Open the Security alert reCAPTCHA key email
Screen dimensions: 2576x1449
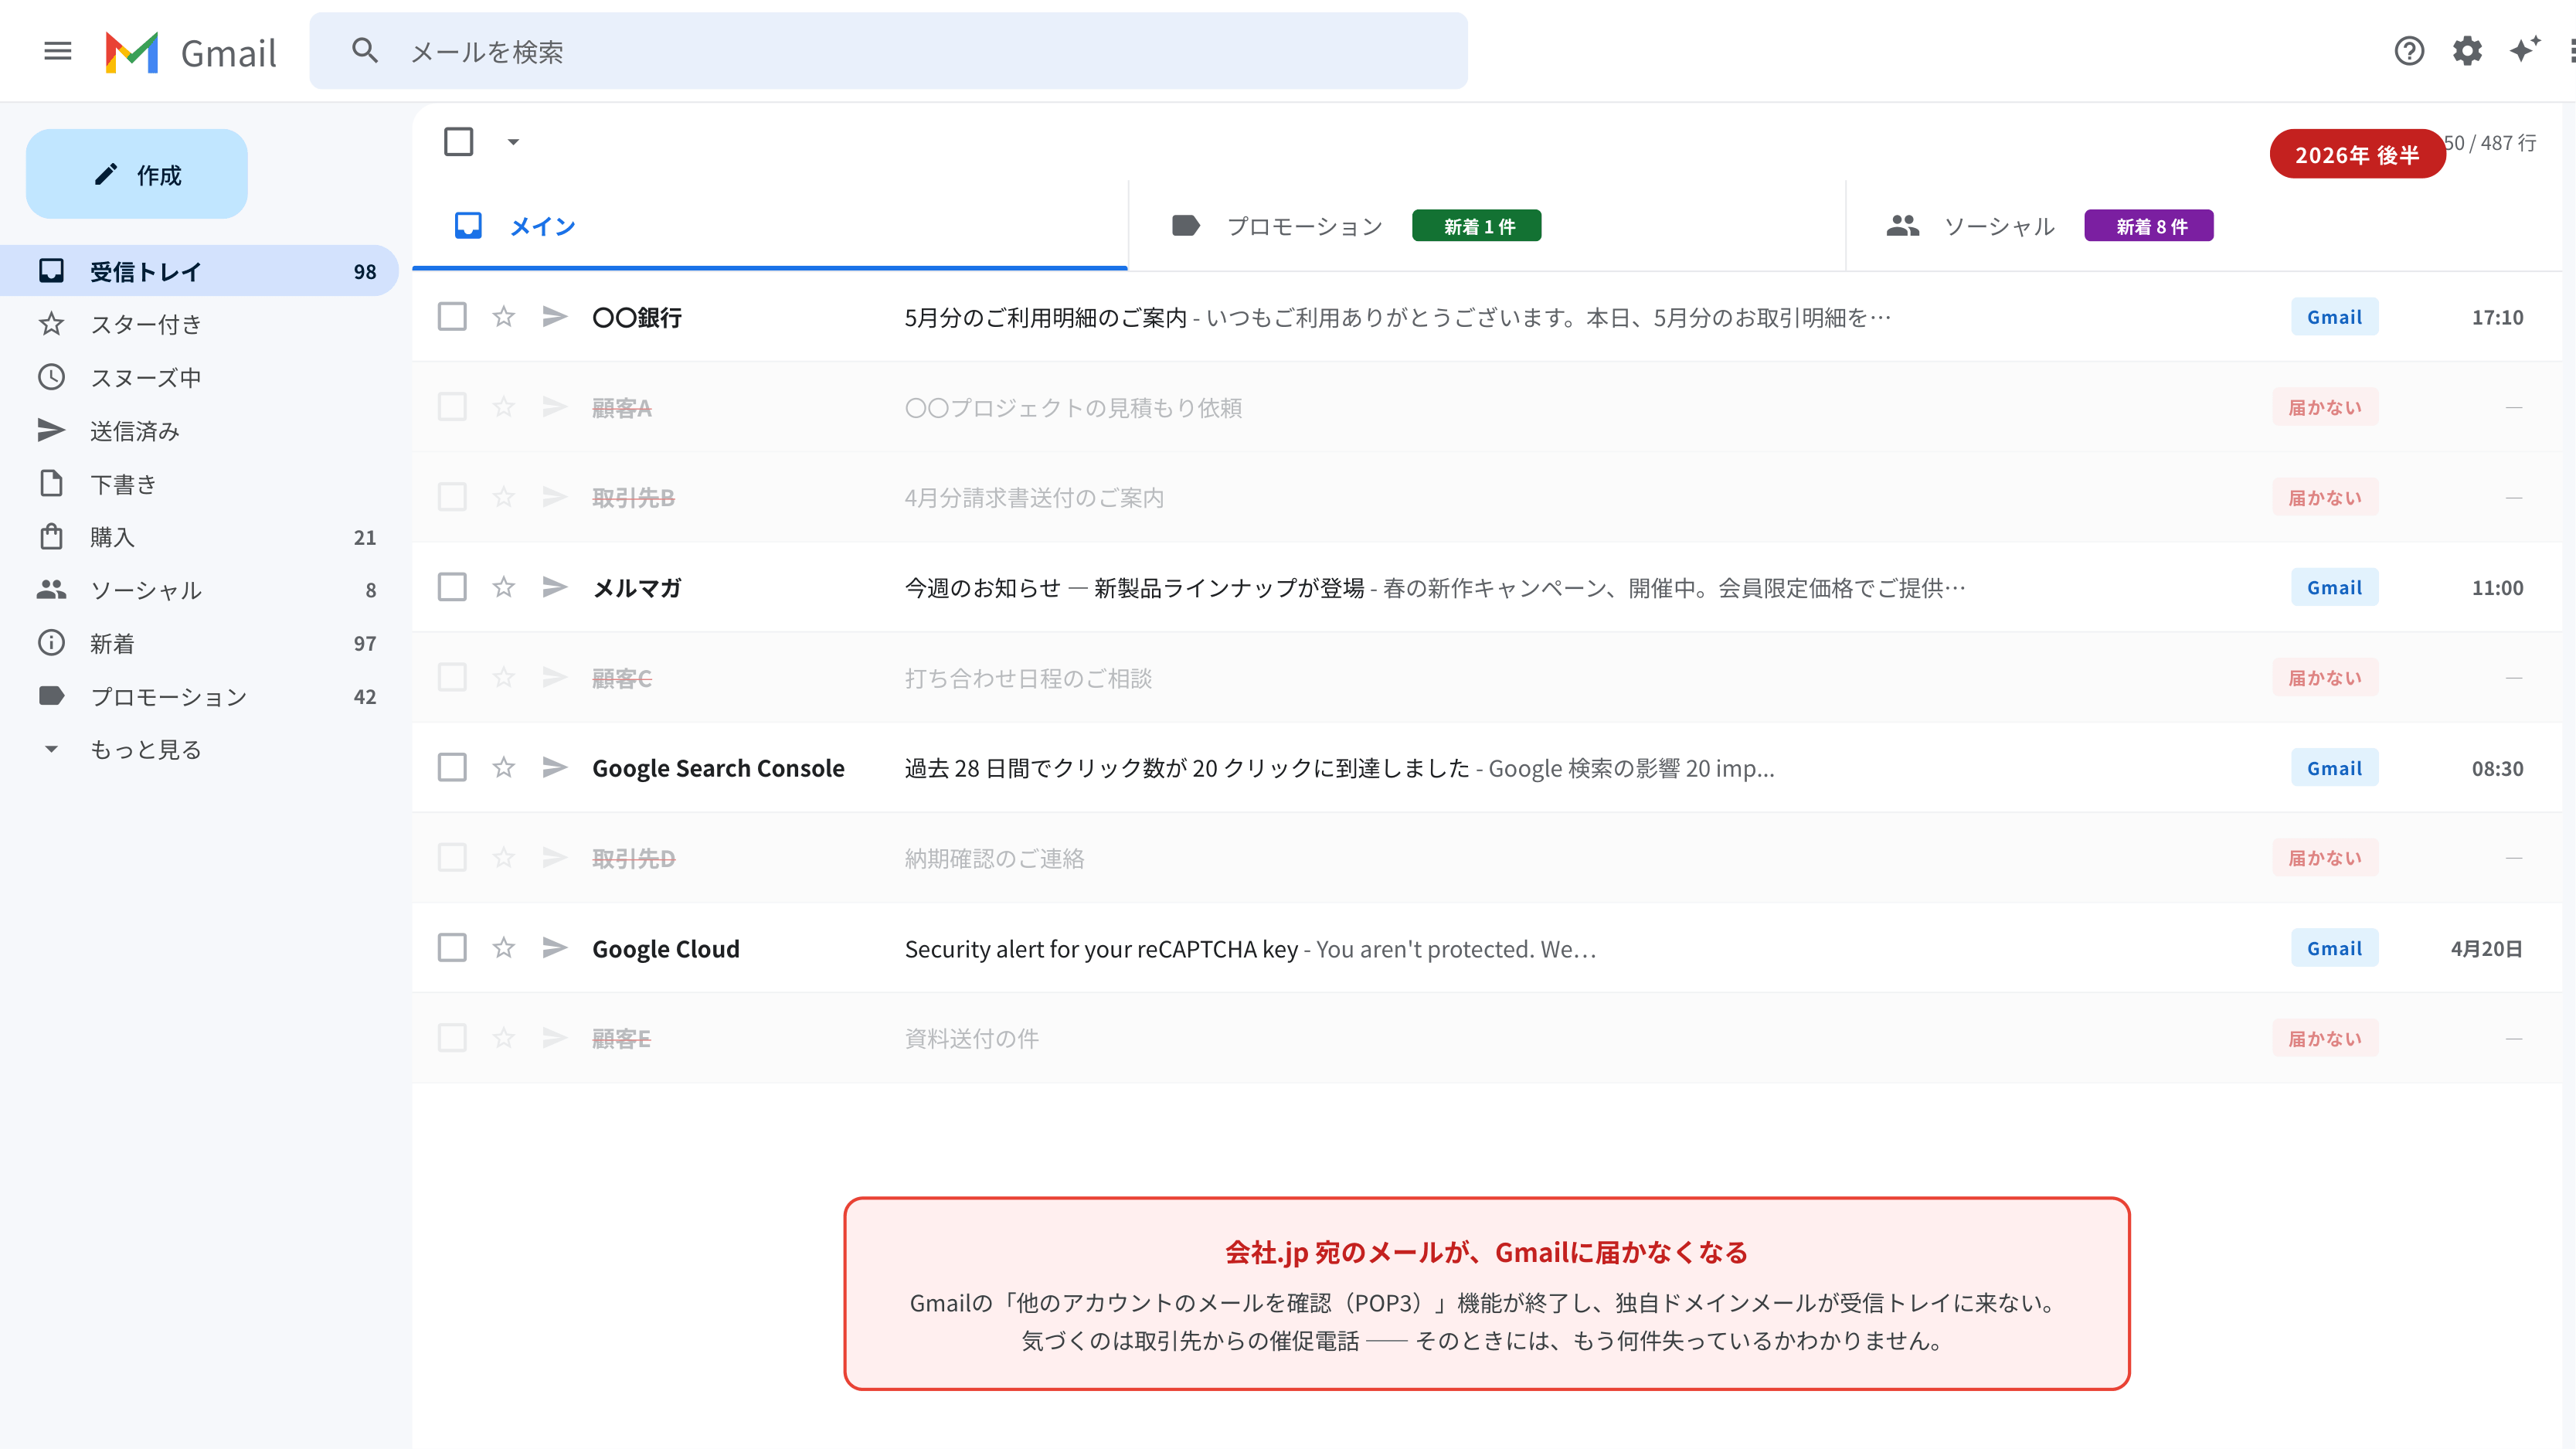point(1486,947)
